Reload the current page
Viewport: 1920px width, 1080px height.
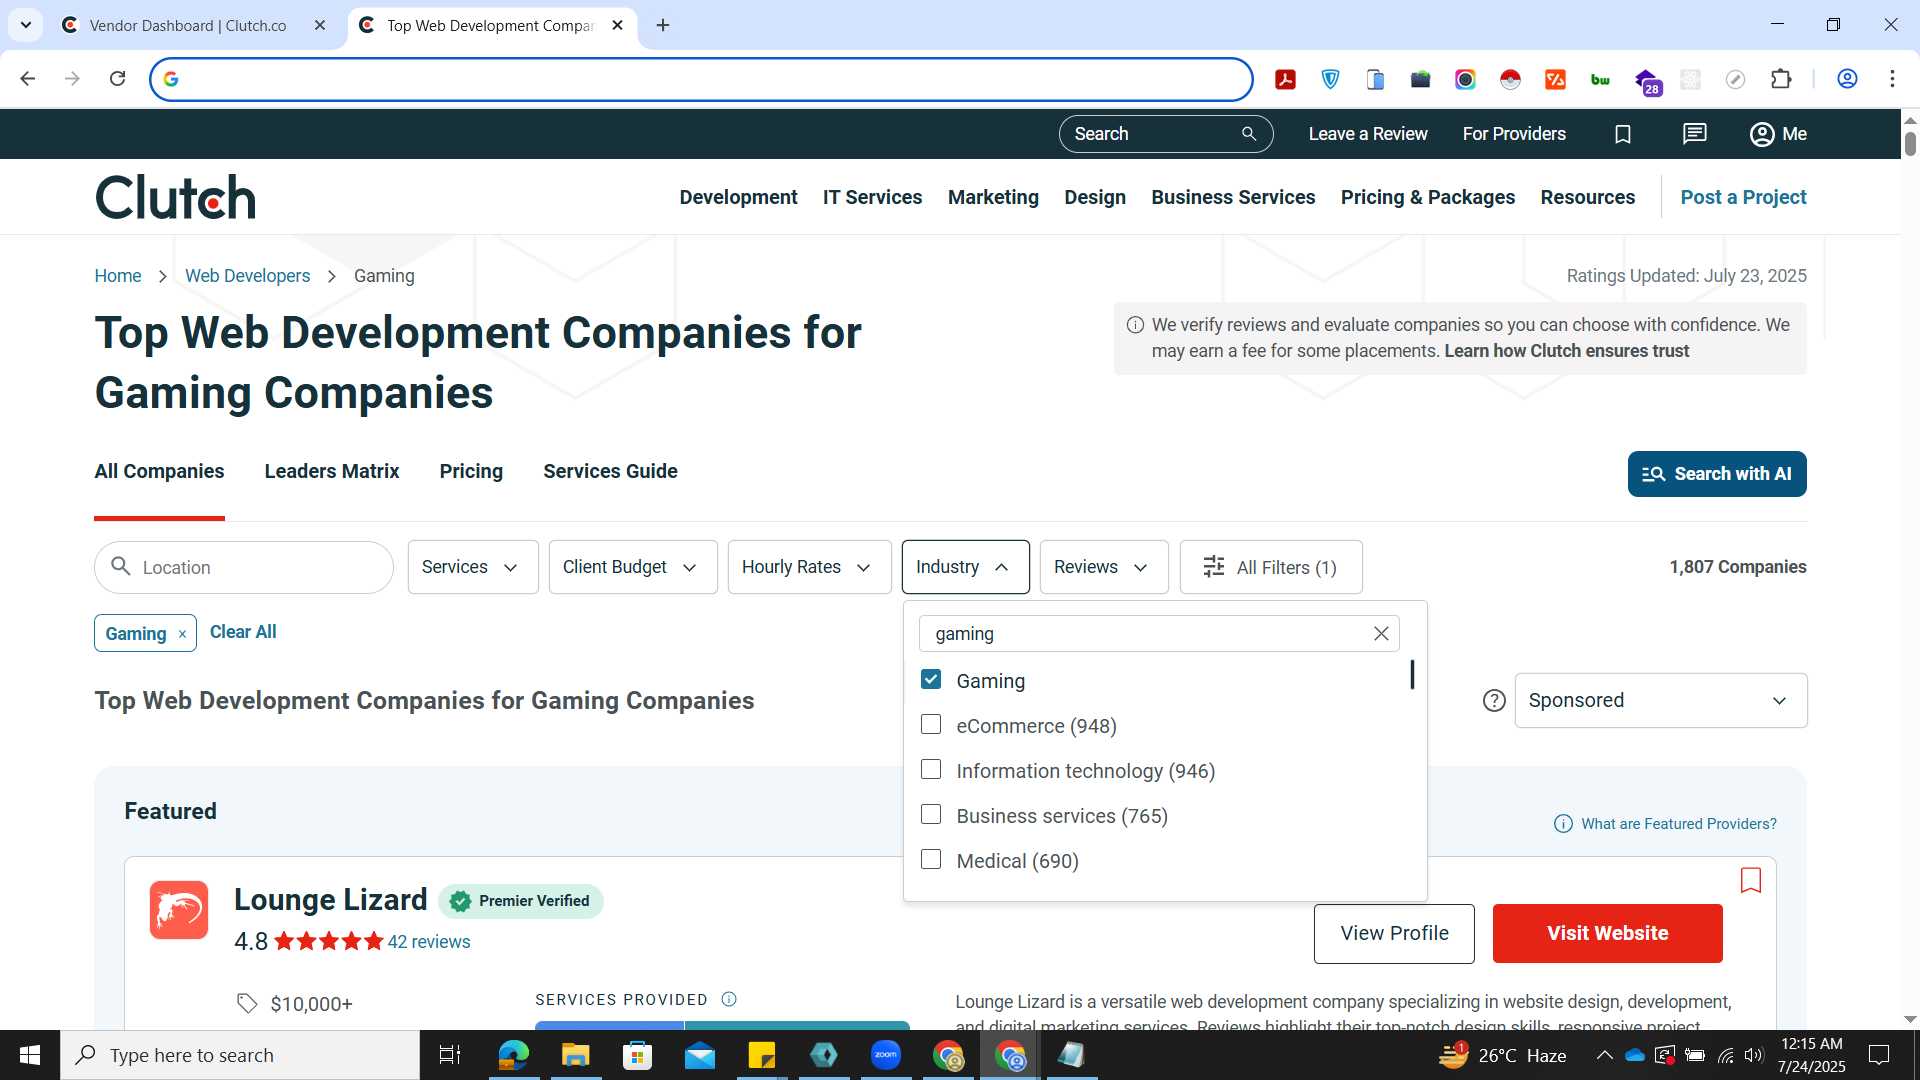pyautogui.click(x=117, y=79)
